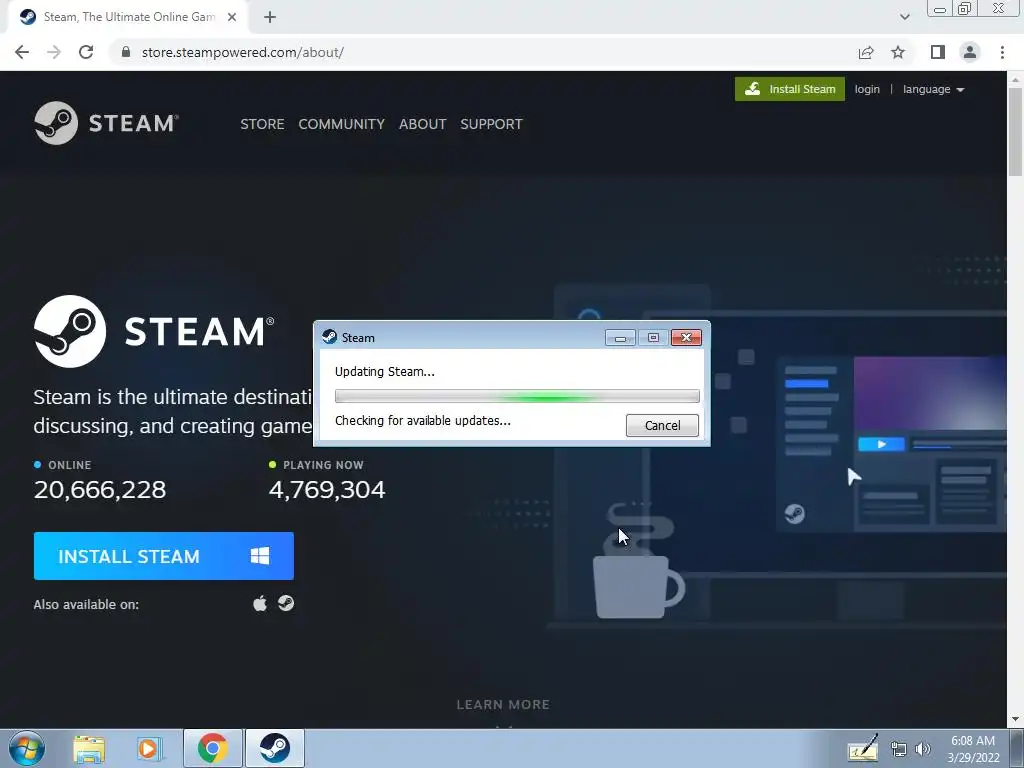Maximize the Steam updater dialog
This screenshot has width=1024, height=768.
pos(653,338)
